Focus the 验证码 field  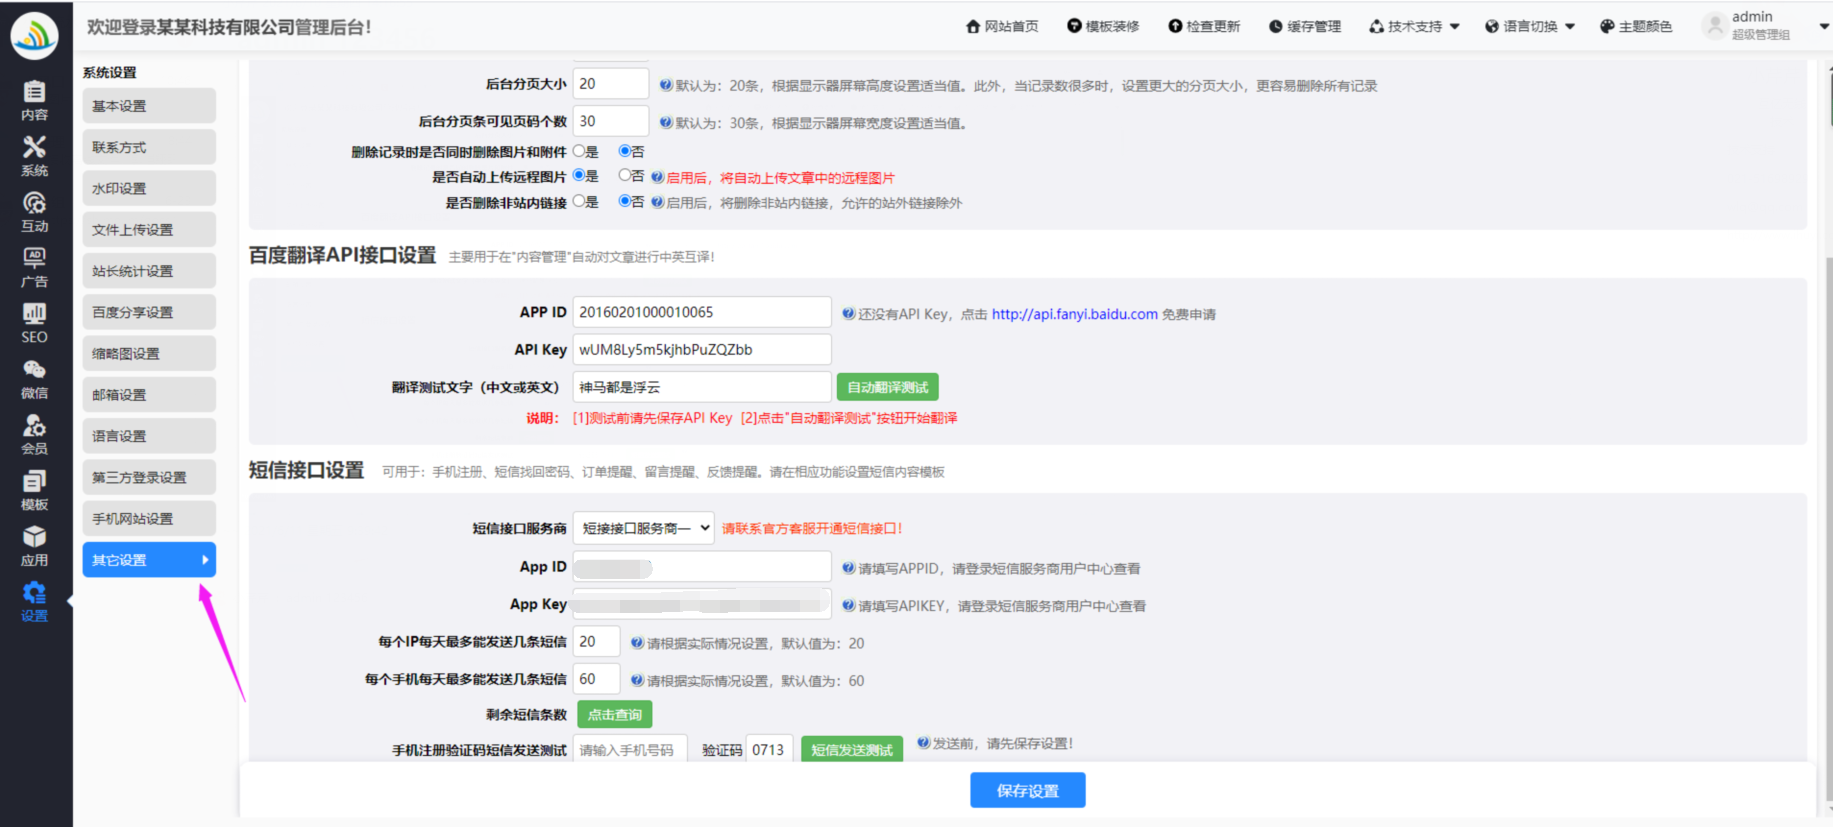[769, 750]
